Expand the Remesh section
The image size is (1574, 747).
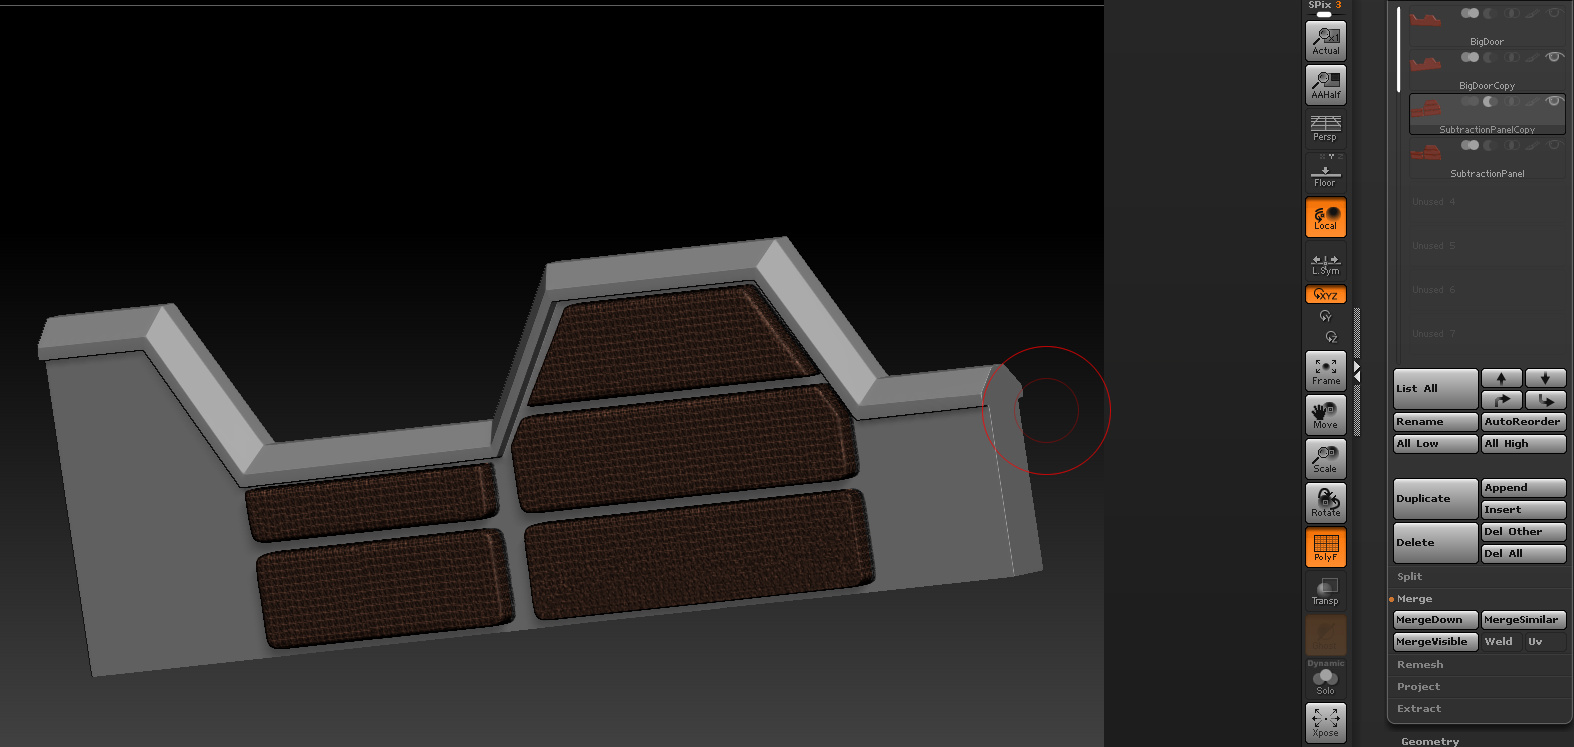(x=1420, y=665)
